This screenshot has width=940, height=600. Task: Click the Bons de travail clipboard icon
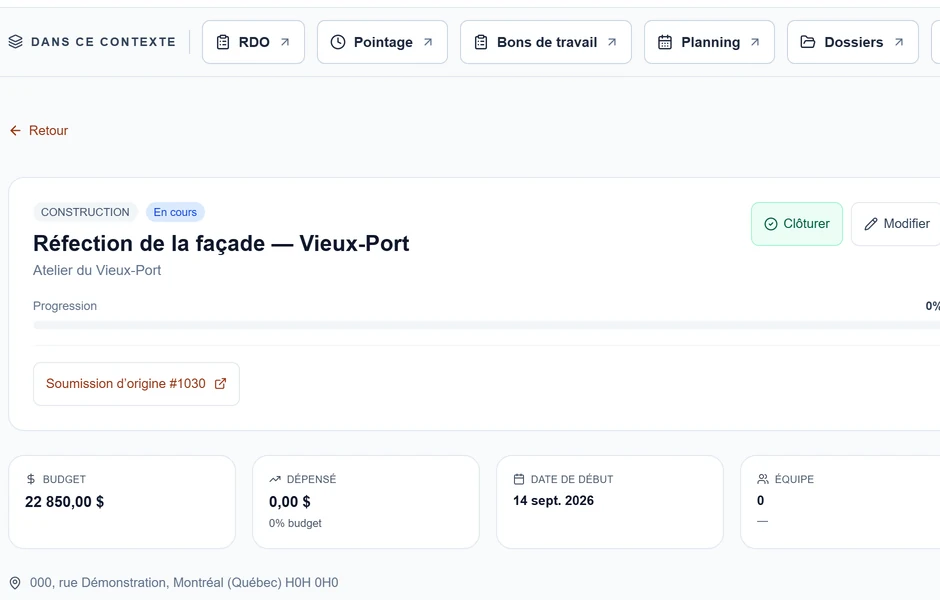point(481,42)
